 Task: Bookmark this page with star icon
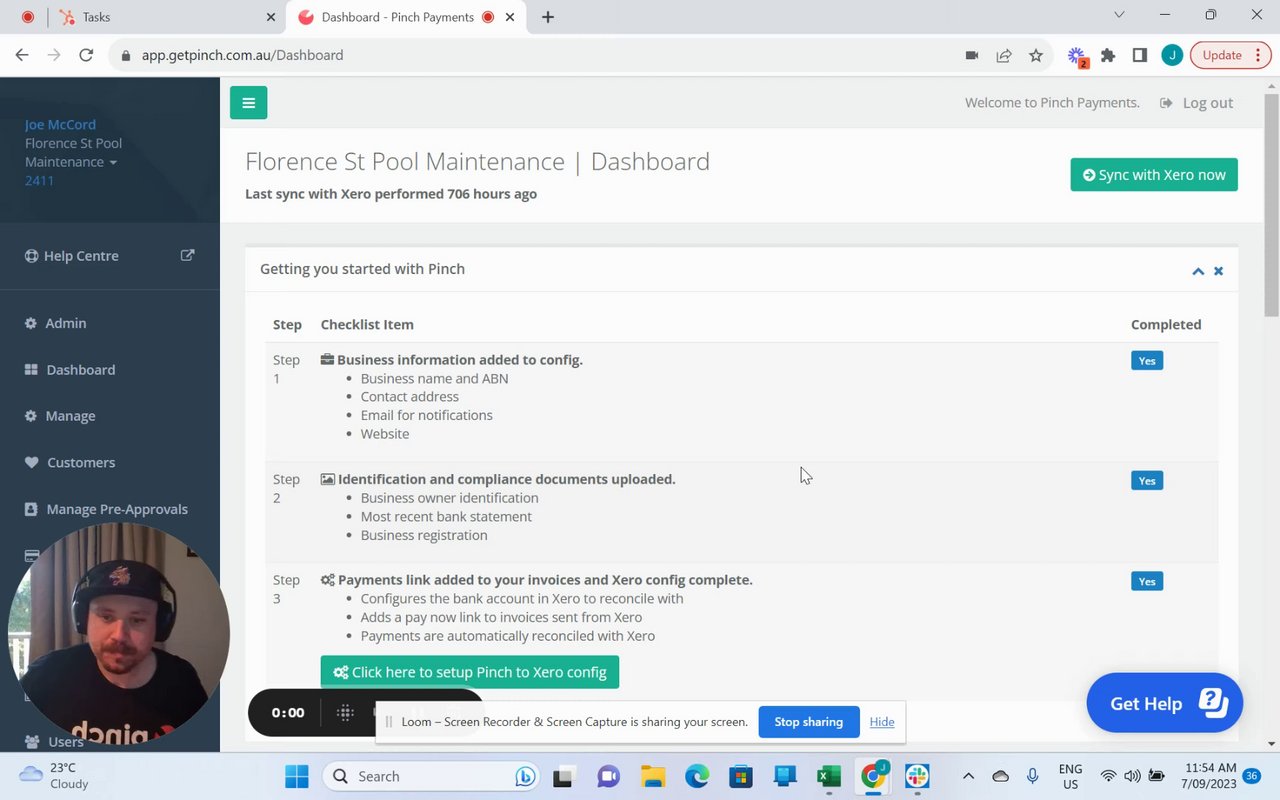click(x=1036, y=55)
